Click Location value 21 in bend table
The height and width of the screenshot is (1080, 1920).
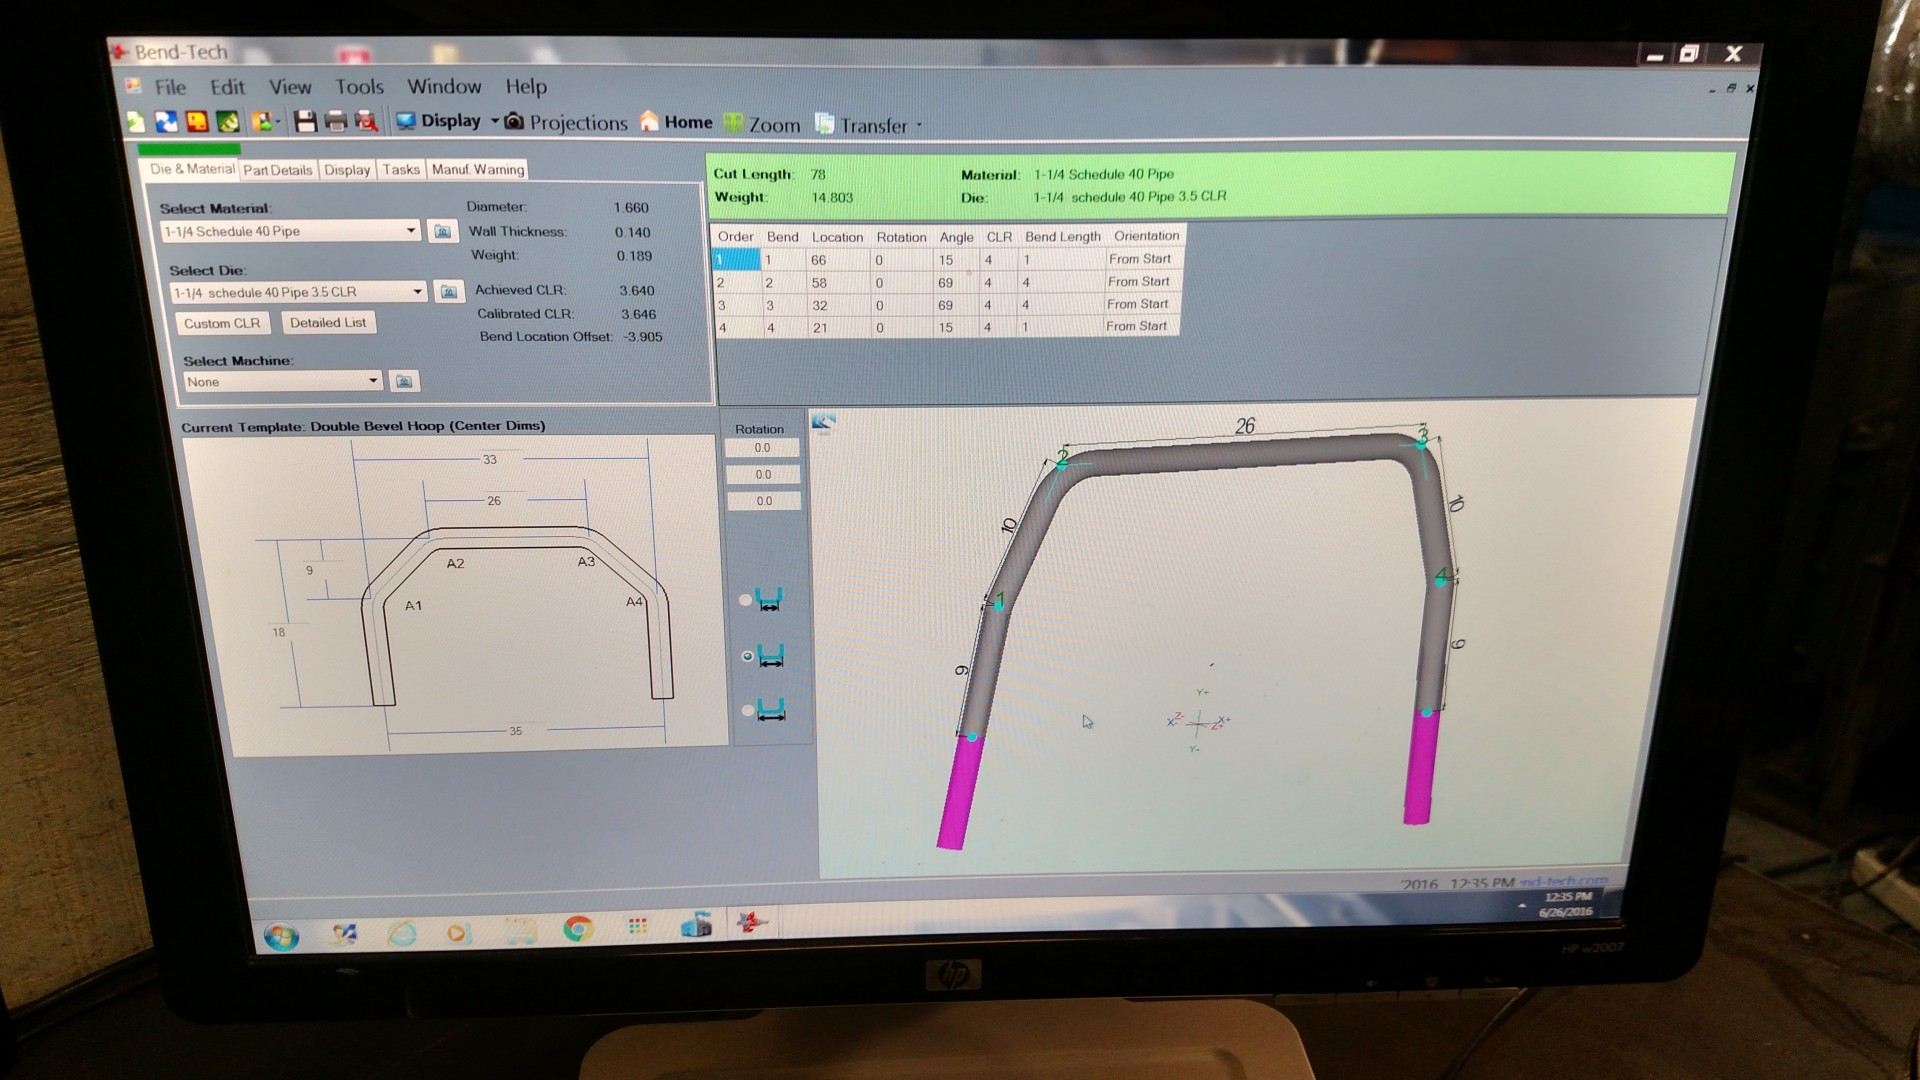pyautogui.click(x=819, y=328)
